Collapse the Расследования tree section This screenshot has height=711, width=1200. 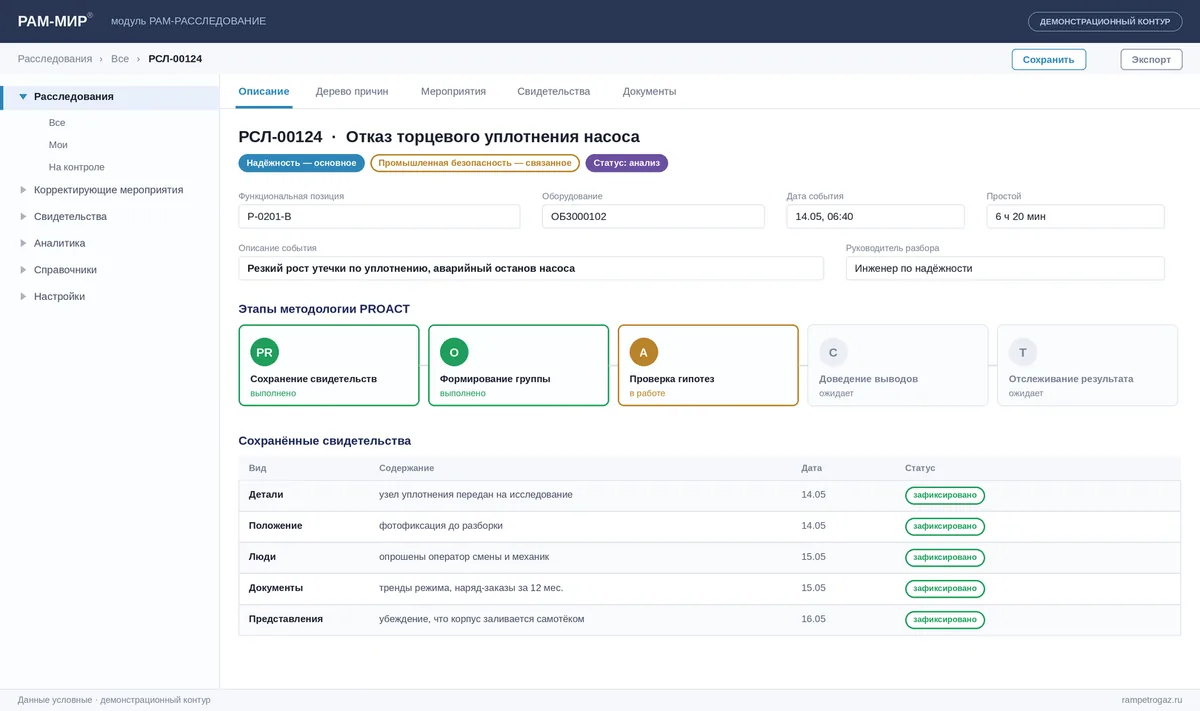point(23,97)
